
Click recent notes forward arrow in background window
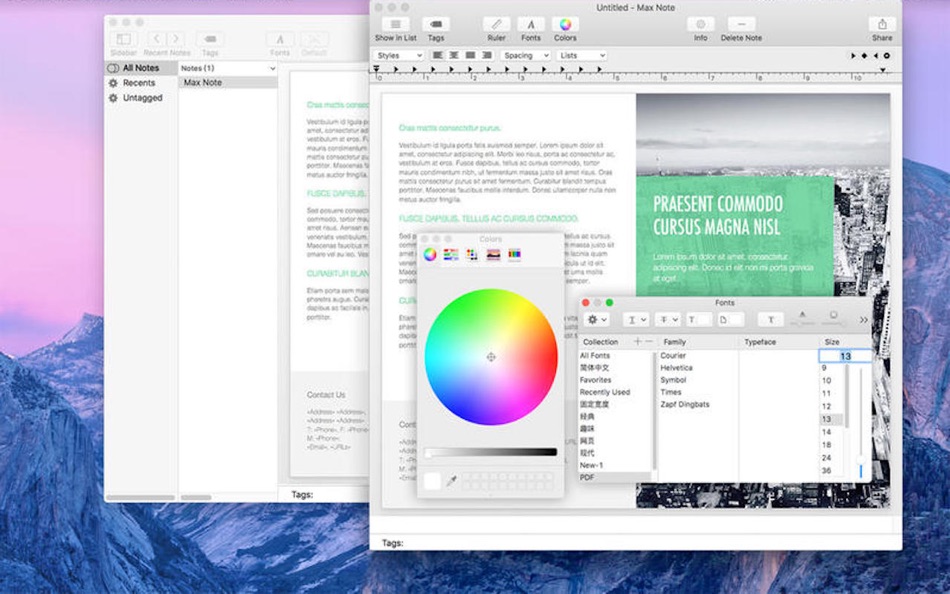[x=176, y=39]
